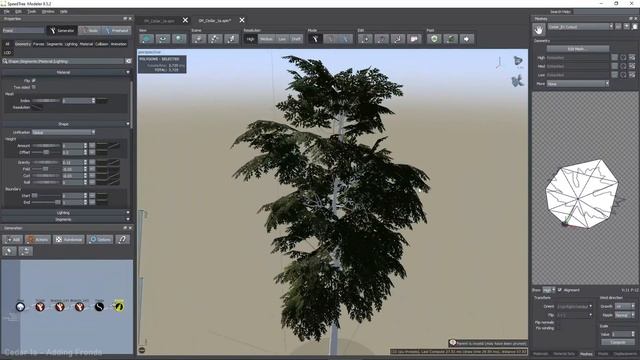Click the fourth icon in the Edit toolbar group
This screenshot has width=640, height=360.
(x=414, y=39)
